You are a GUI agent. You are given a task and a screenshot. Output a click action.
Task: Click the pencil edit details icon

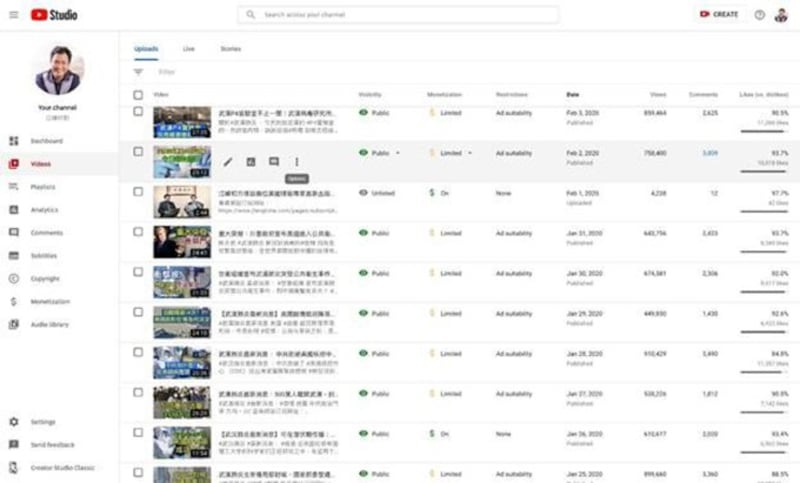click(228, 161)
